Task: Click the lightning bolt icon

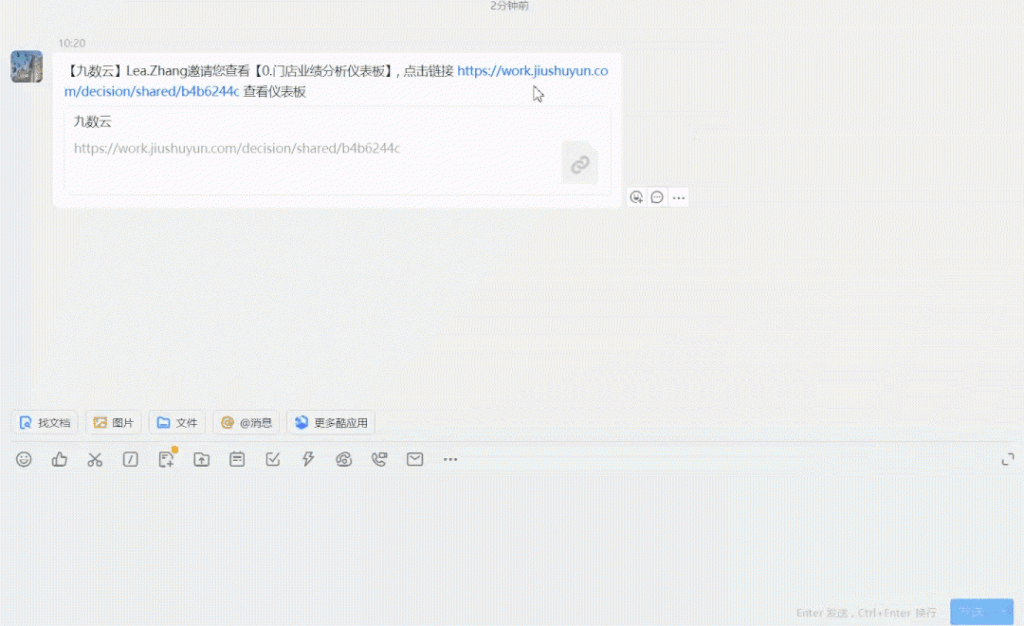Action: pos(308,459)
